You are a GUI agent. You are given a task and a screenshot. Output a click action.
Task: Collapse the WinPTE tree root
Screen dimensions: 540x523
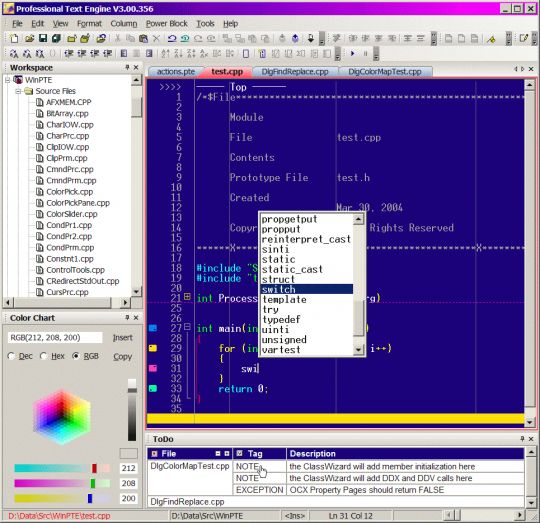coord(8,80)
